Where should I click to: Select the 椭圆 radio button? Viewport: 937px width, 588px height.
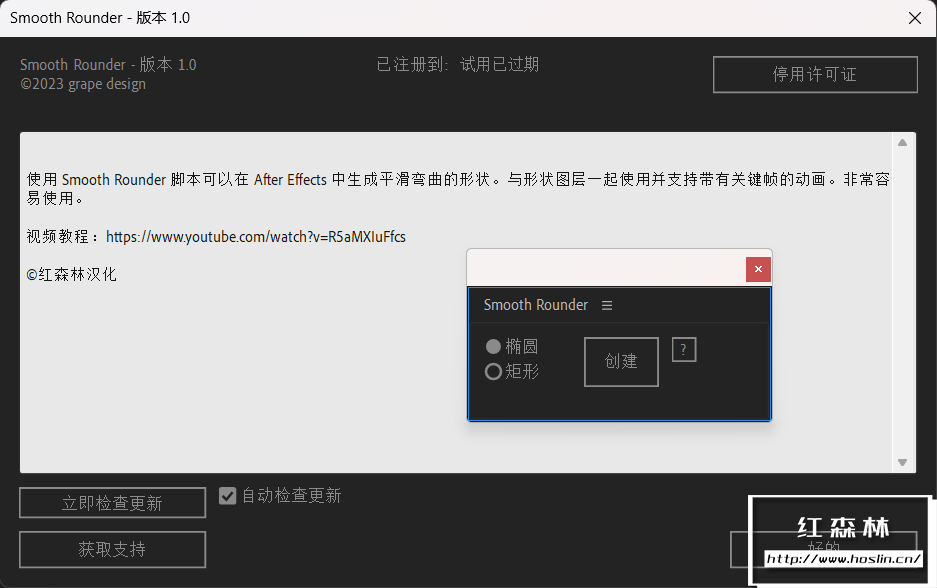click(493, 347)
